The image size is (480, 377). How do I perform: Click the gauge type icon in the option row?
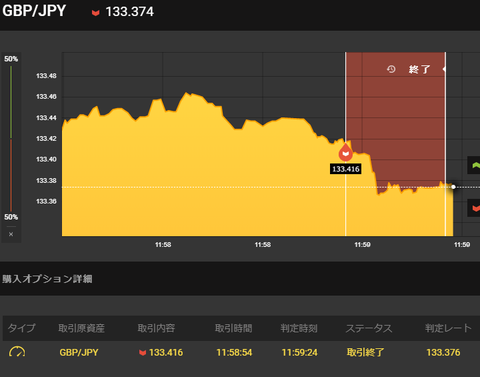[x=17, y=352]
